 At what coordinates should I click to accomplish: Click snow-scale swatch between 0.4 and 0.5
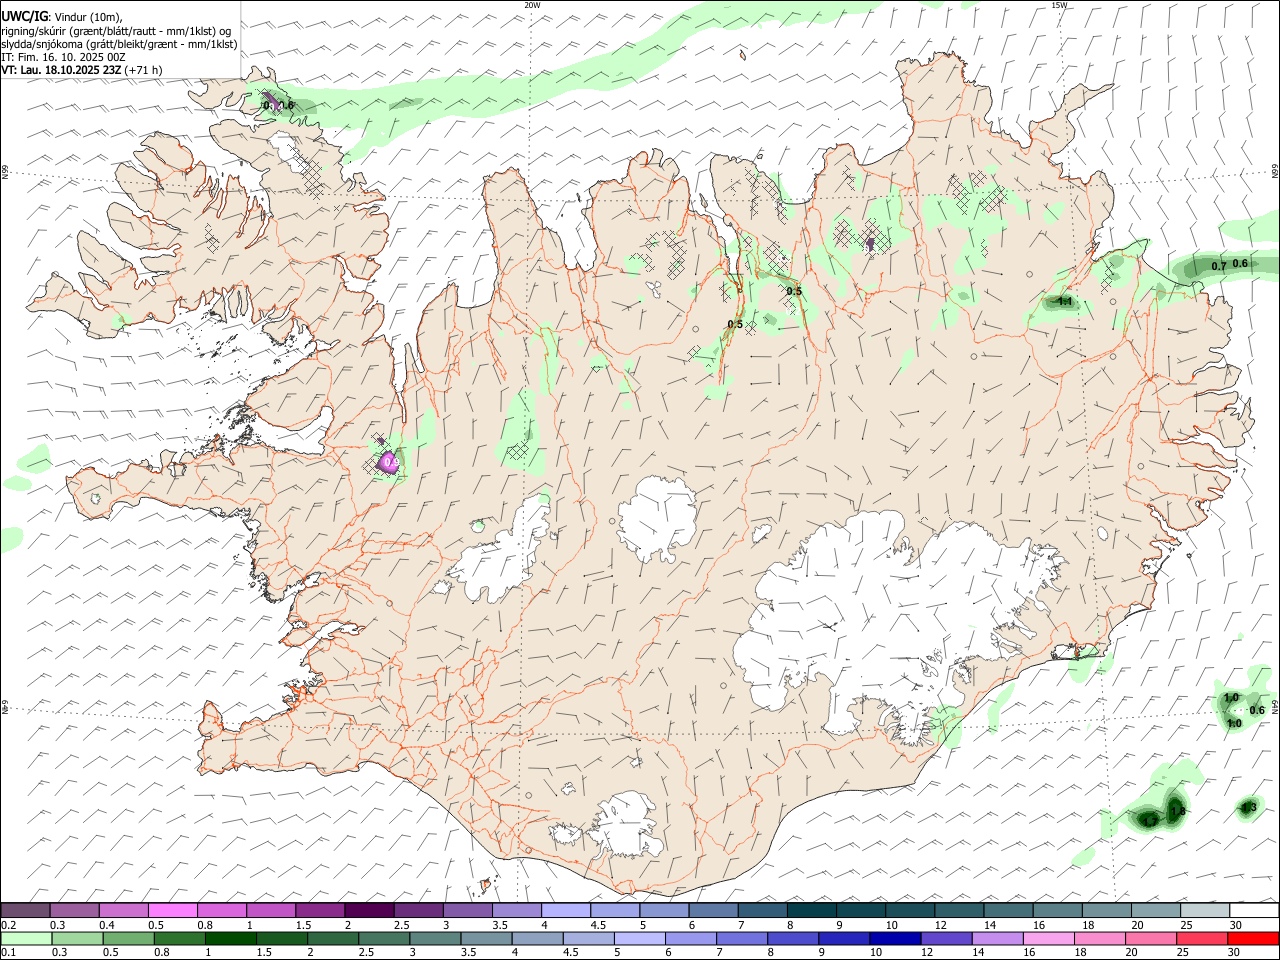click(x=124, y=911)
